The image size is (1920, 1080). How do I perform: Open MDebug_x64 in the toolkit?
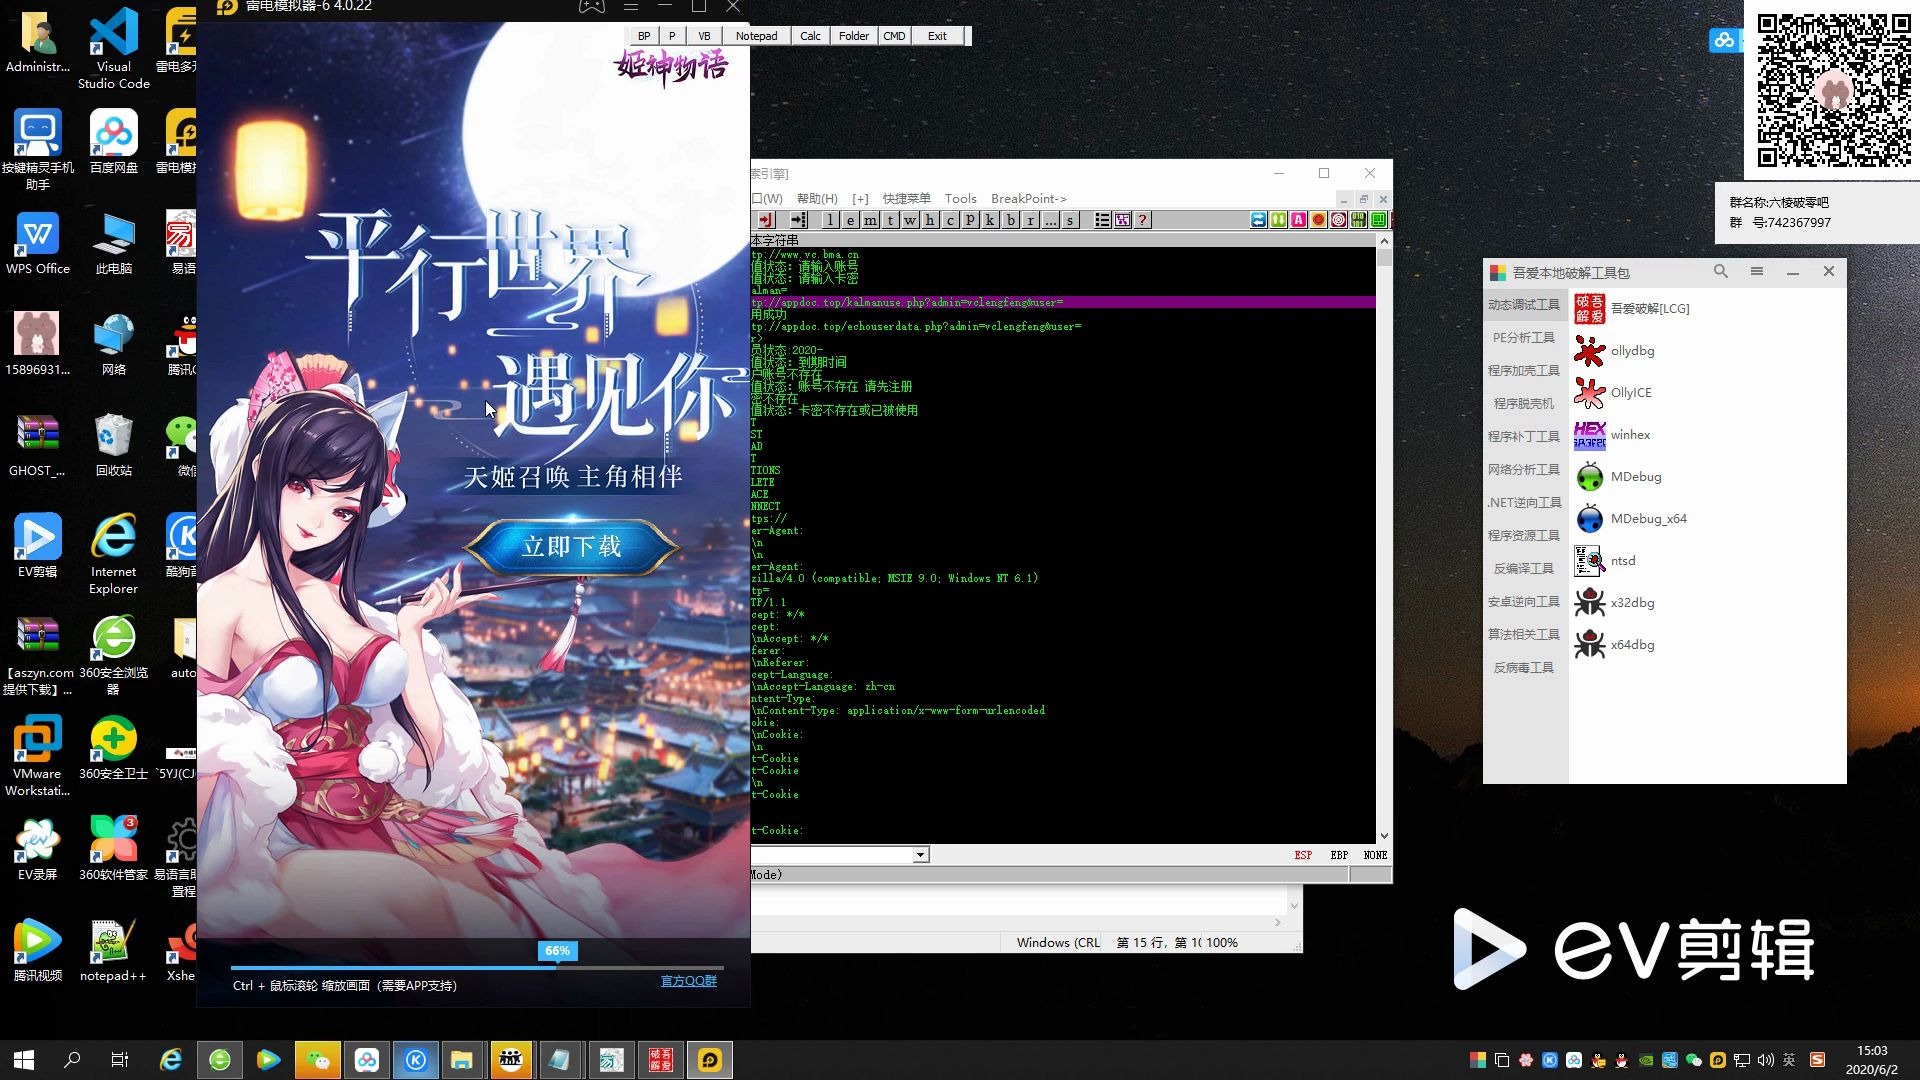click(1631, 519)
